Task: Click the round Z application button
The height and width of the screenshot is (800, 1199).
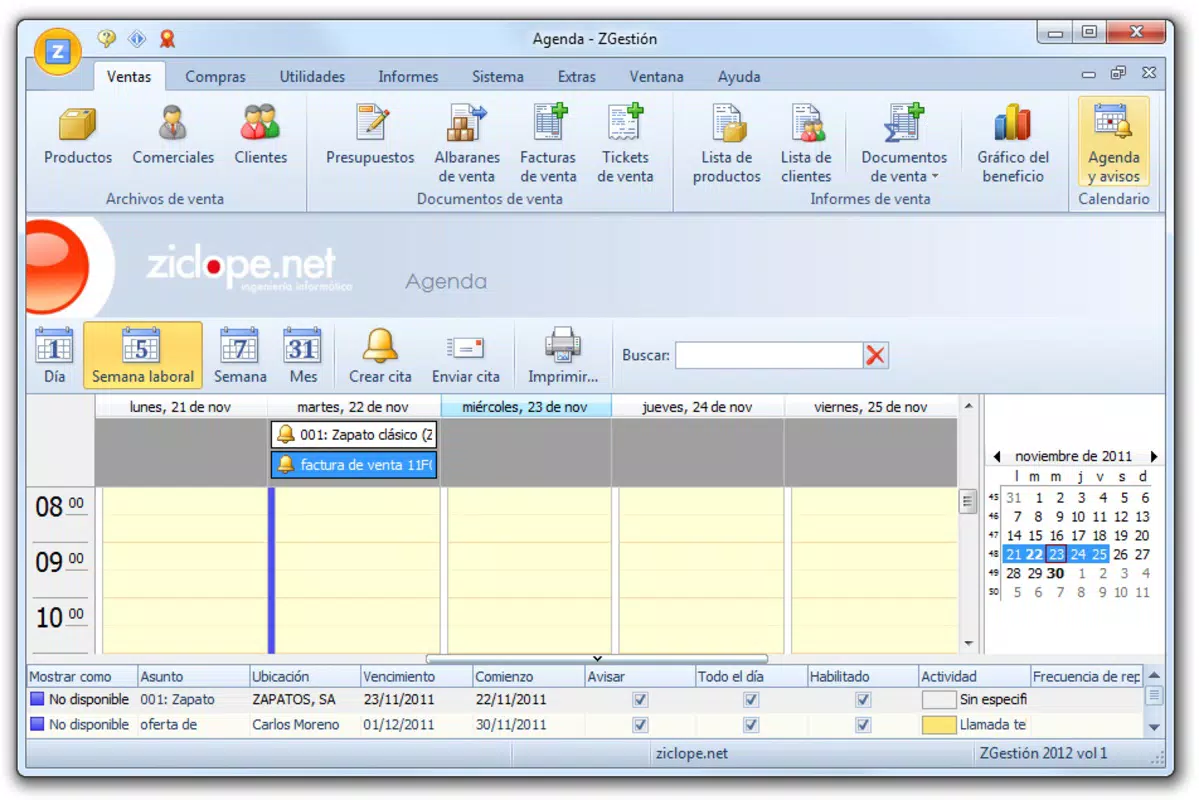Action: (57, 52)
